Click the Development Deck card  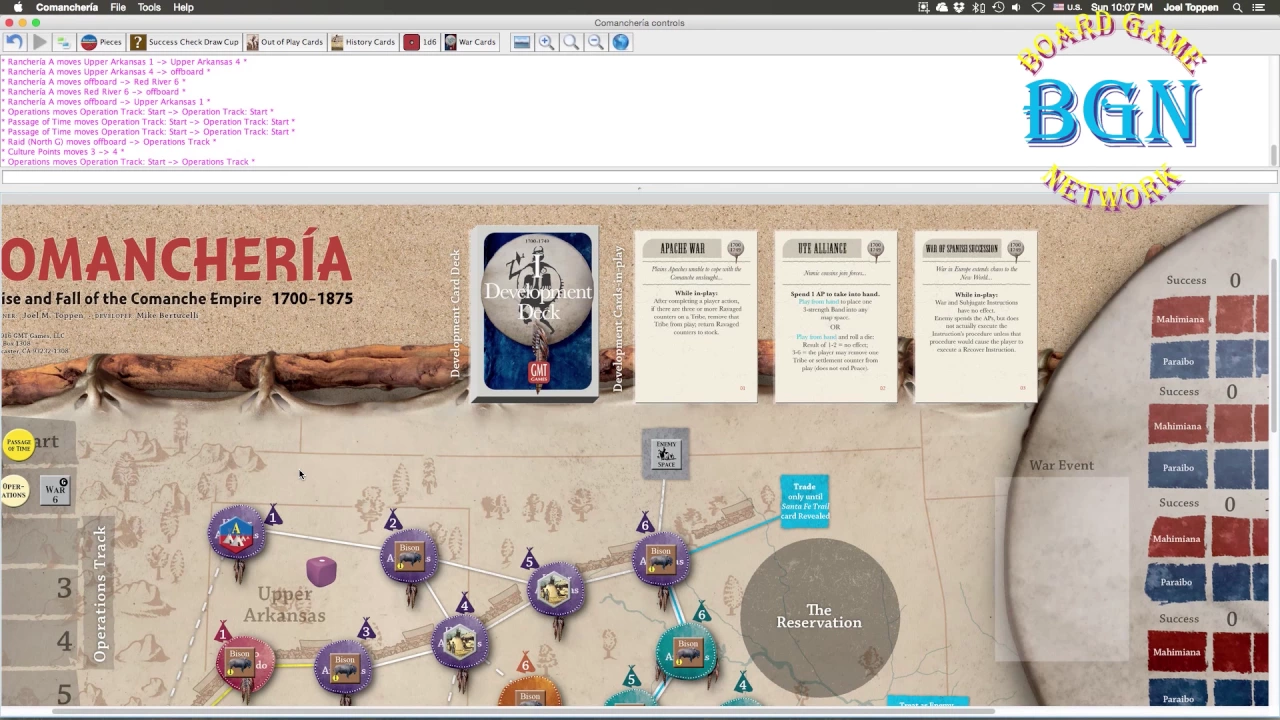pos(538,311)
